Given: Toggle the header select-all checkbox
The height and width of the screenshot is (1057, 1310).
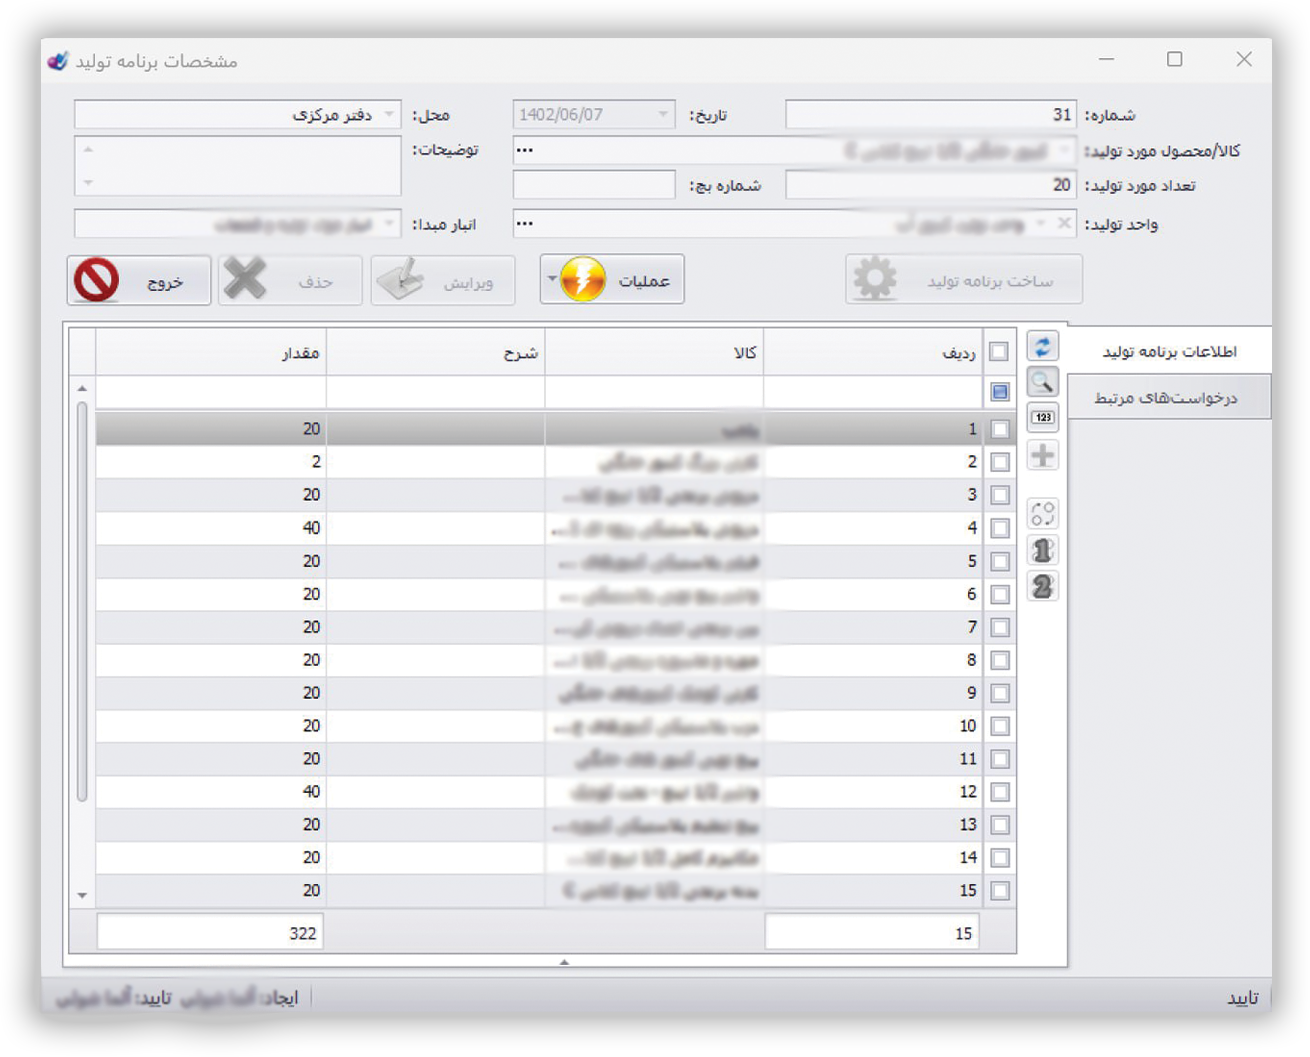Looking at the screenshot, I should (998, 351).
